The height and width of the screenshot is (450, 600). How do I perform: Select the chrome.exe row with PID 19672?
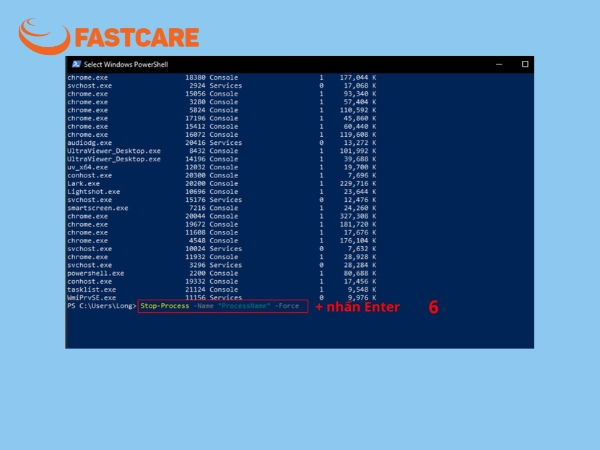222,225
